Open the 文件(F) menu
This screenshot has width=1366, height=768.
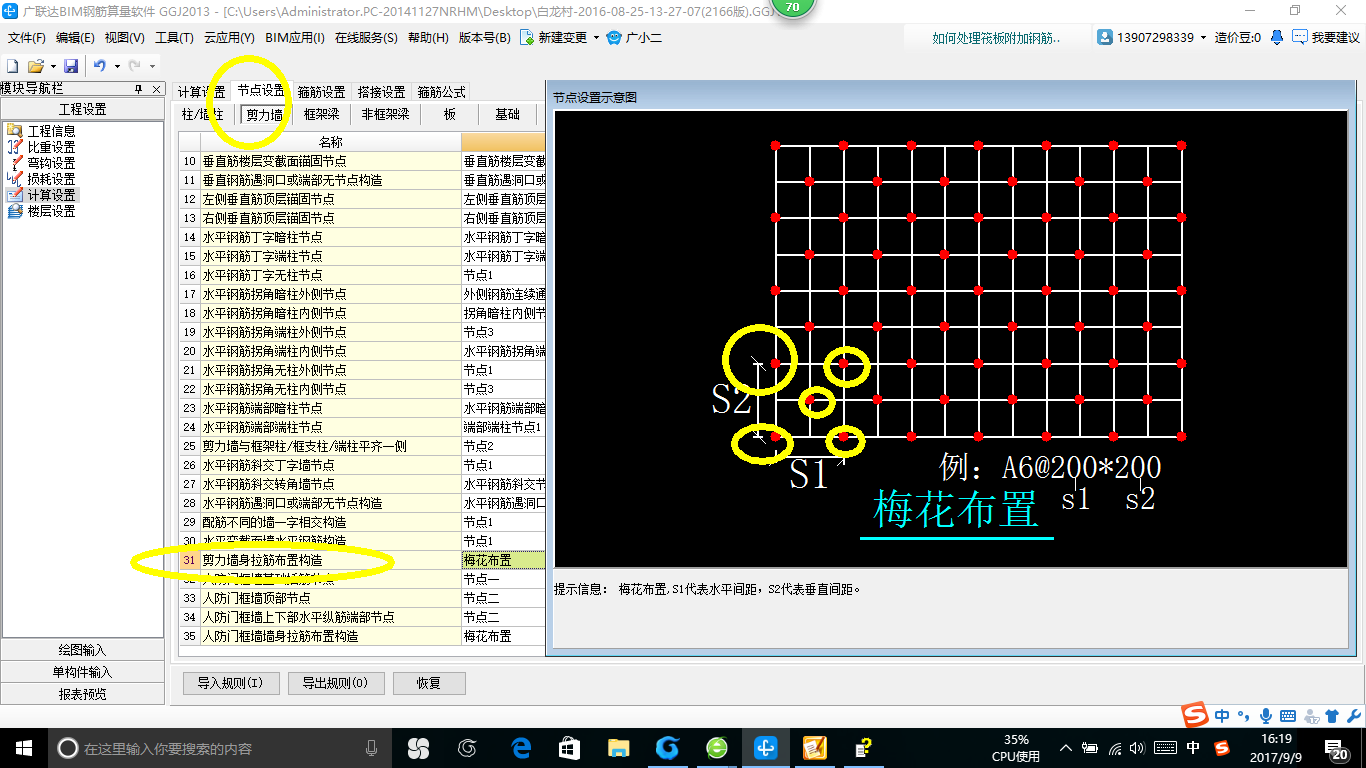point(27,38)
